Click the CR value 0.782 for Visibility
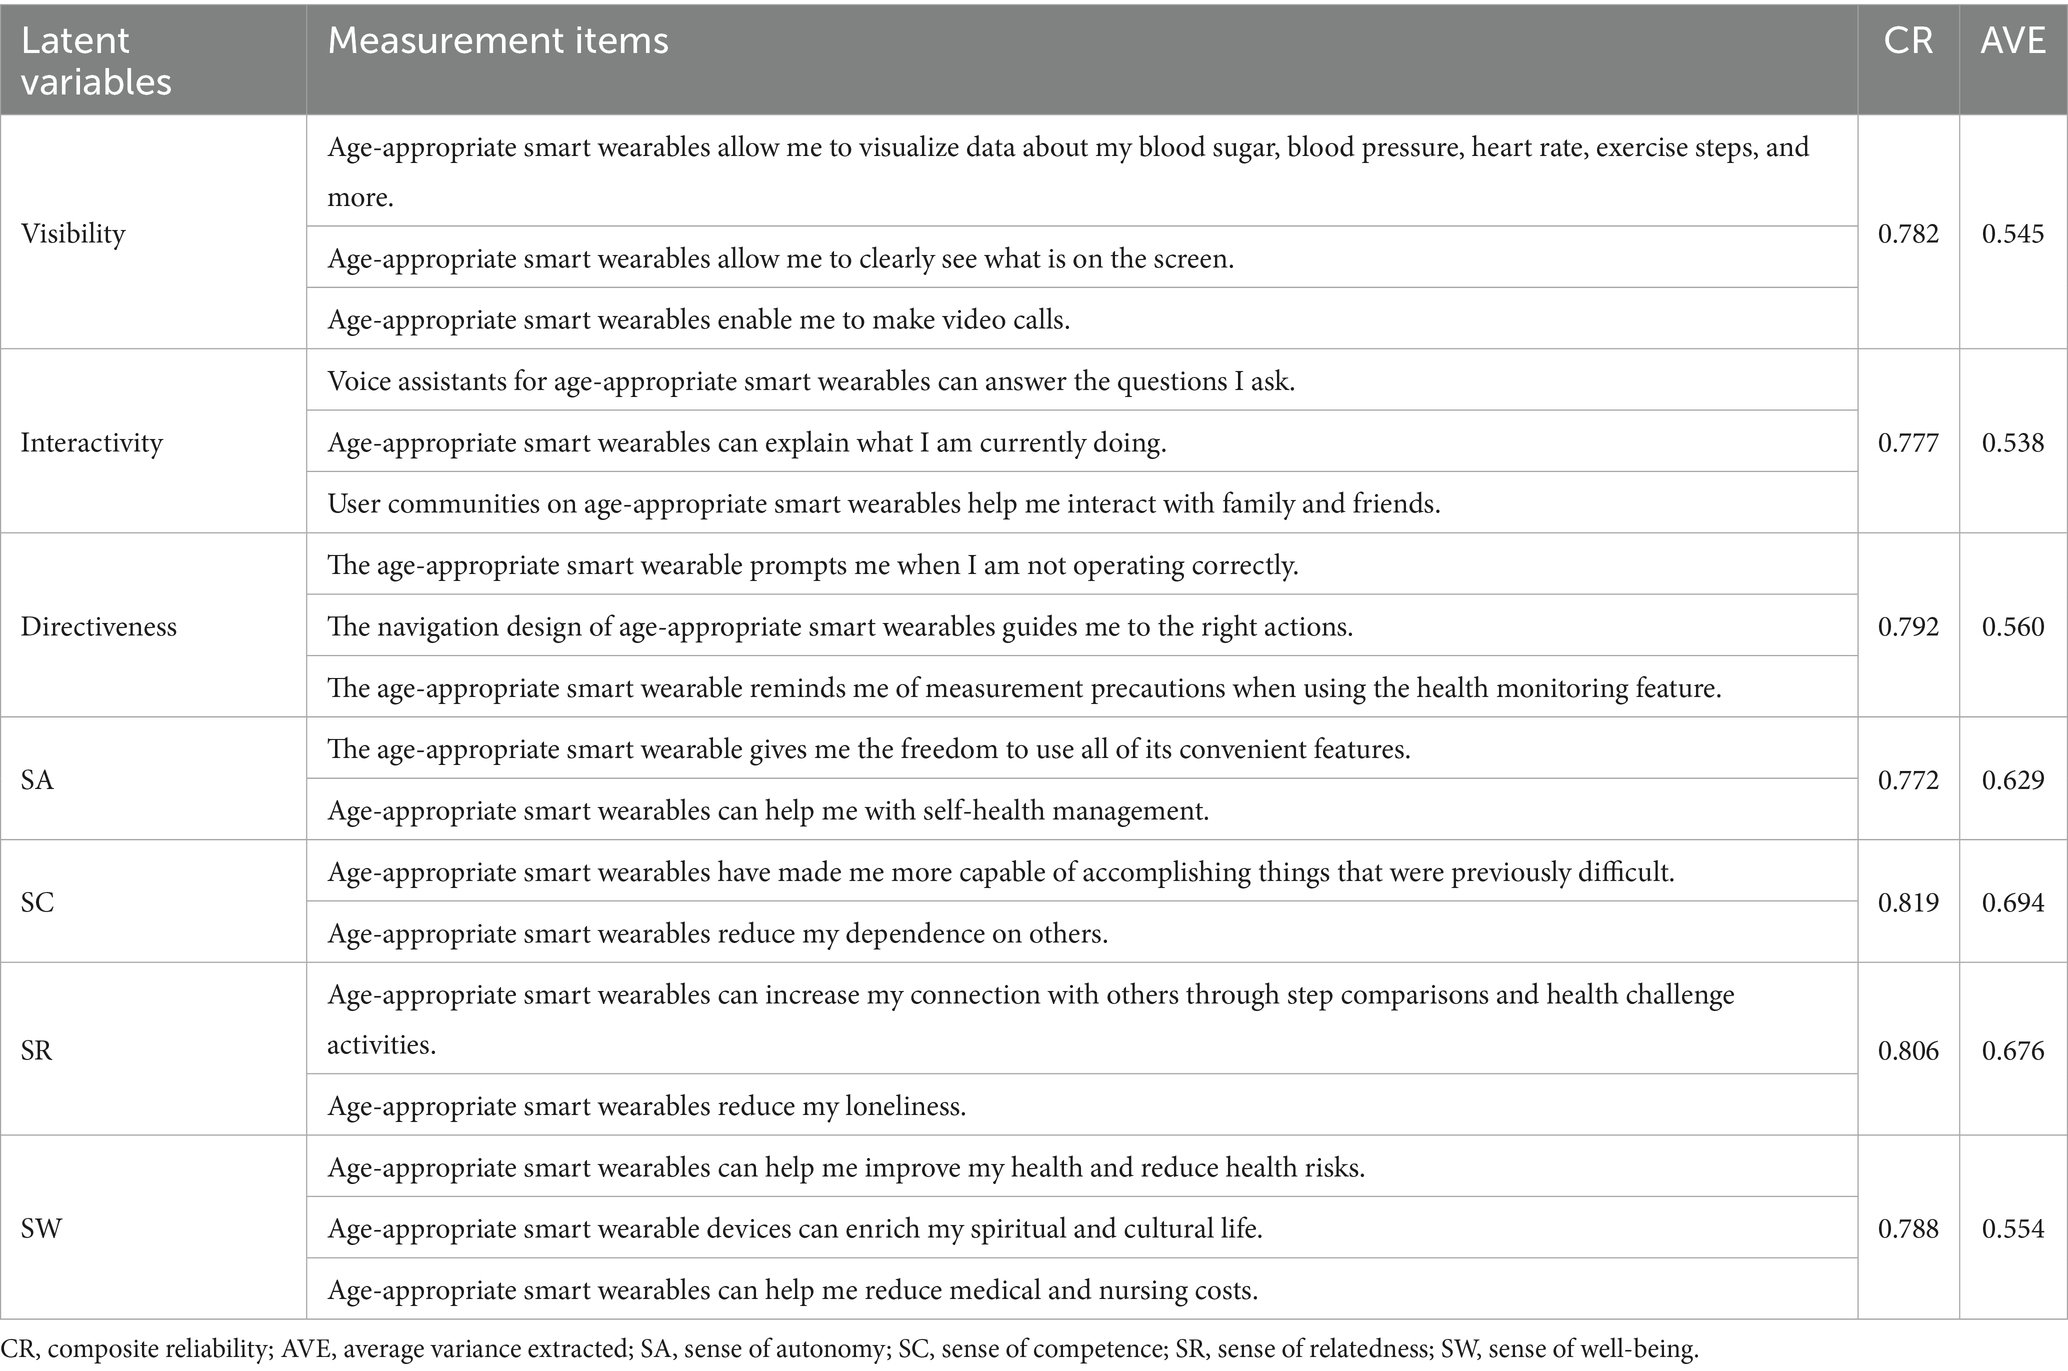This screenshot has height=1371, width=2068. click(x=1907, y=234)
